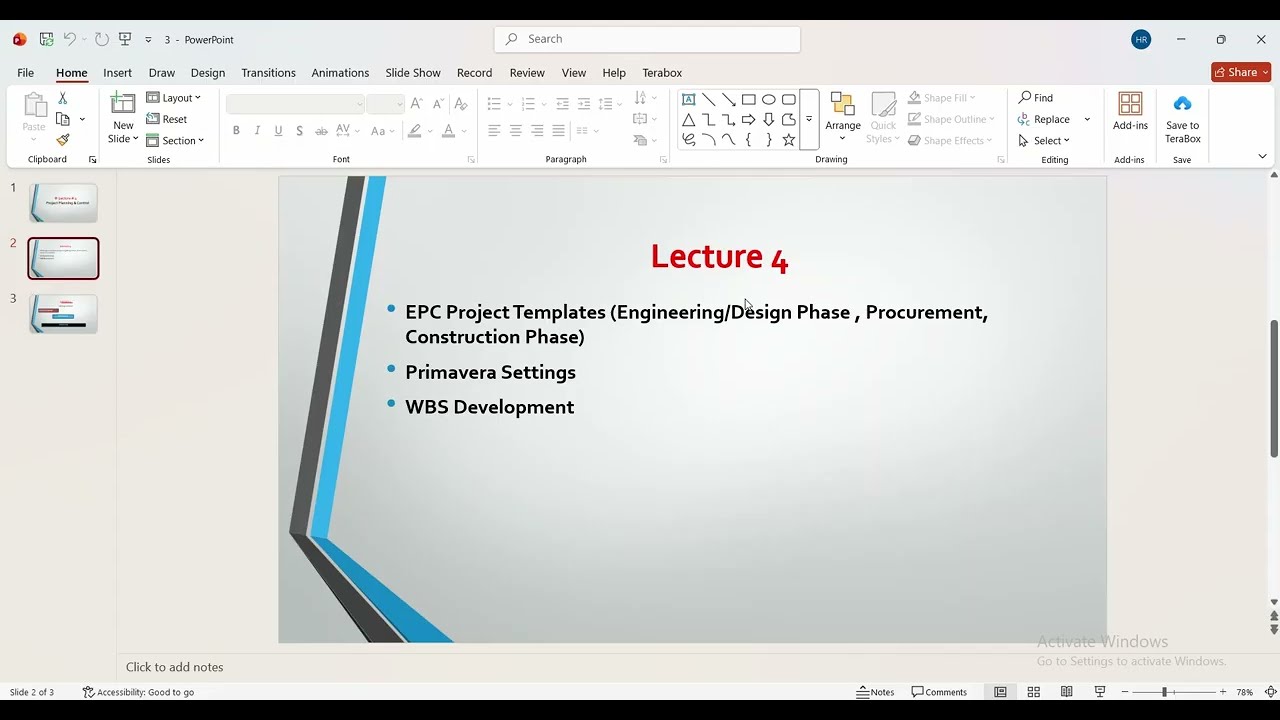The width and height of the screenshot is (1280, 720).
Task: Toggle italic formatting
Action: 257,131
